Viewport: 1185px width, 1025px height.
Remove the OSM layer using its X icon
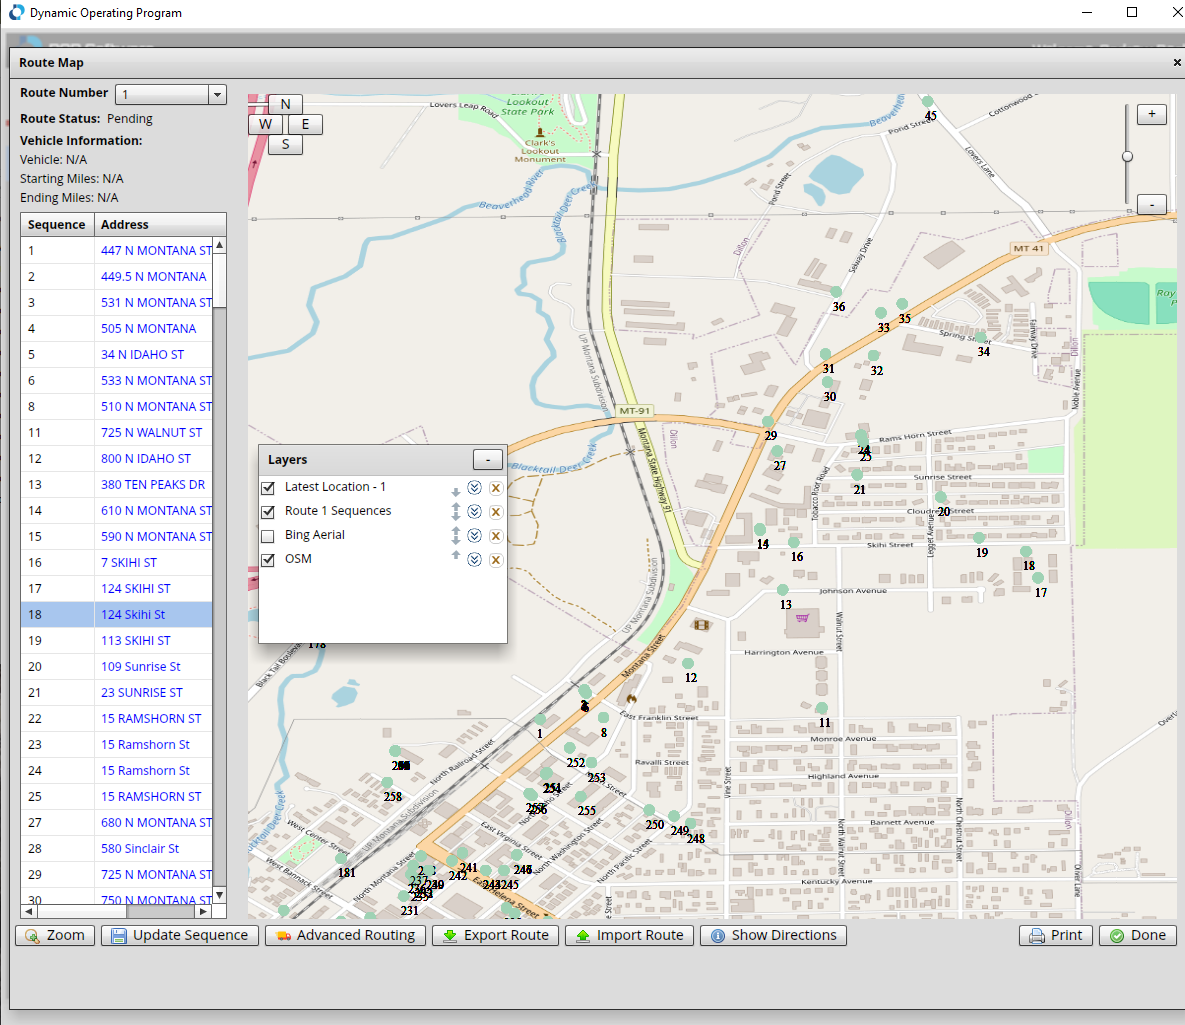pos(495,560)
